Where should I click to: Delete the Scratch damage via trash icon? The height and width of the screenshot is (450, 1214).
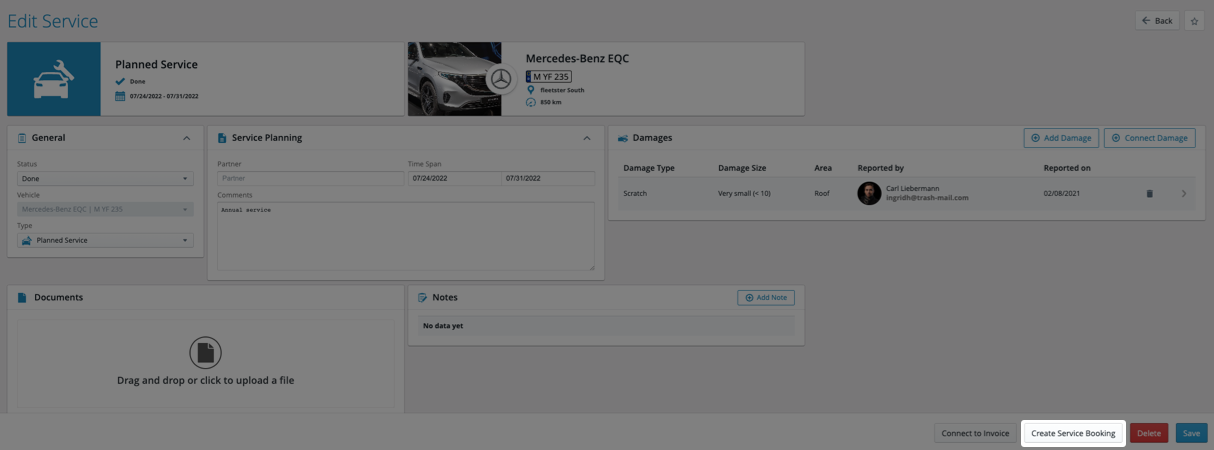point(1149,193)
